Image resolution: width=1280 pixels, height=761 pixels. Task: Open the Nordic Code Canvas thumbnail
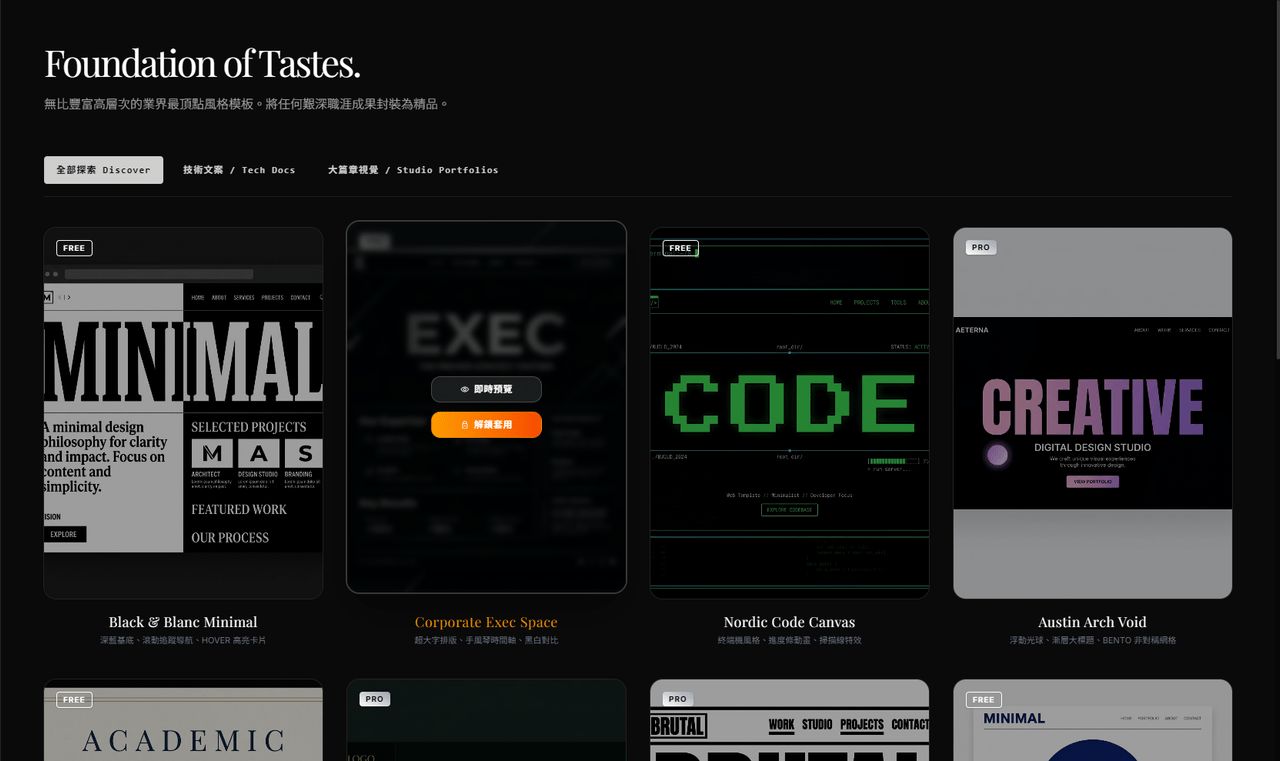tap(790, 413)
